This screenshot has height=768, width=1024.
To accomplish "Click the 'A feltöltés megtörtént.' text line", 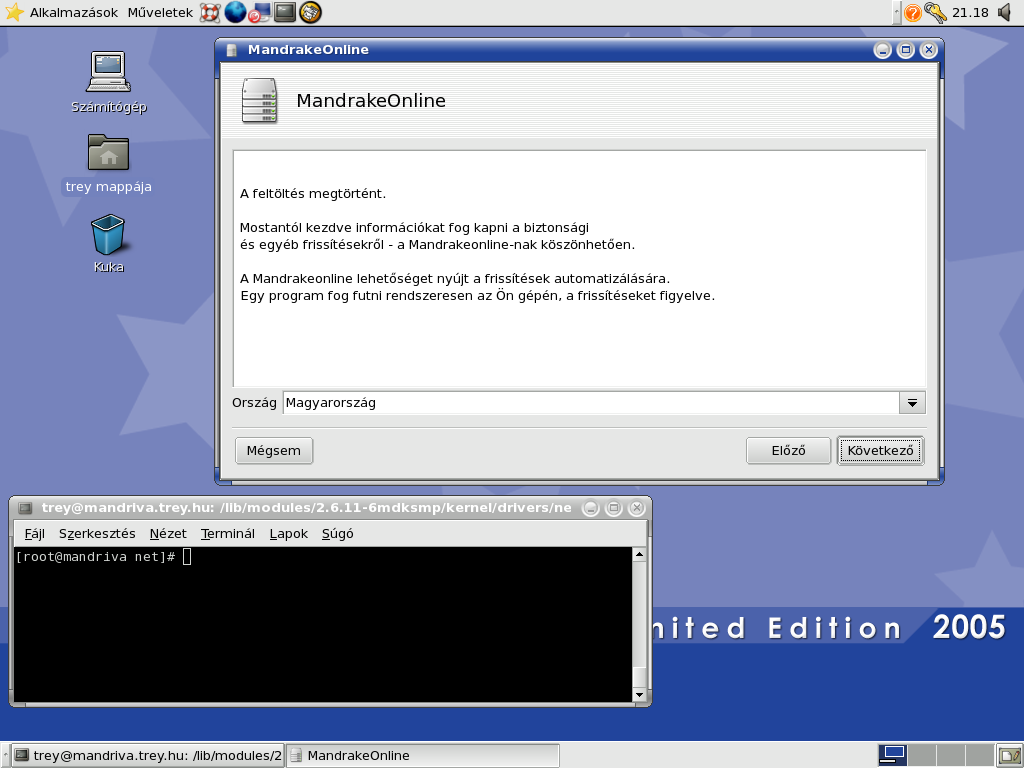I will [313, 193].
